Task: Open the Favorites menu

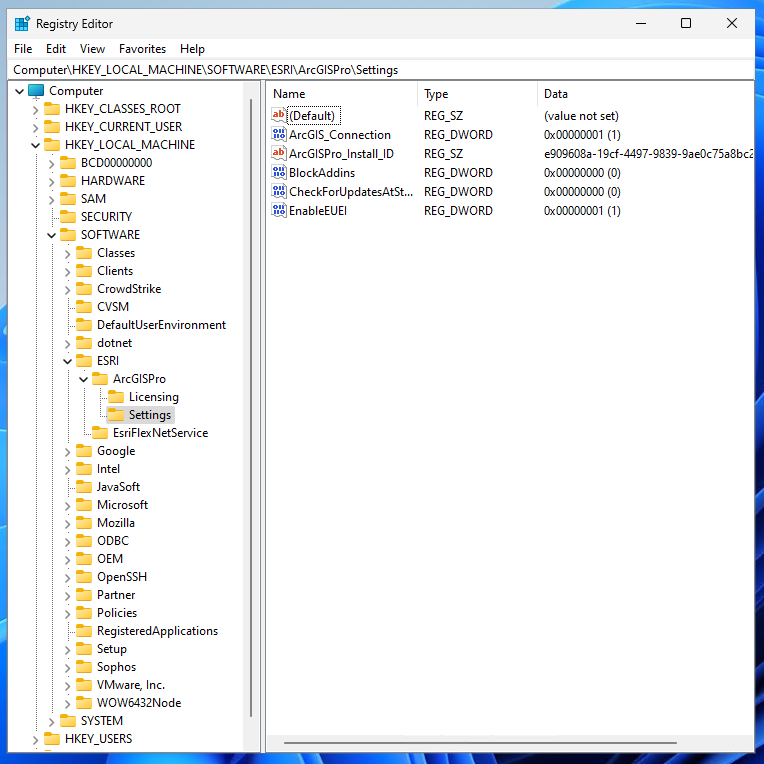Action: point(142,49)
